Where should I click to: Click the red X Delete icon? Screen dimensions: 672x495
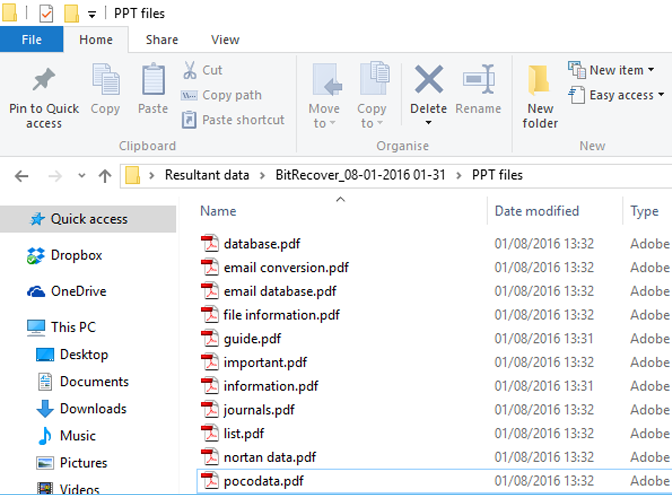pyautogui.click(x=429, y=79)
